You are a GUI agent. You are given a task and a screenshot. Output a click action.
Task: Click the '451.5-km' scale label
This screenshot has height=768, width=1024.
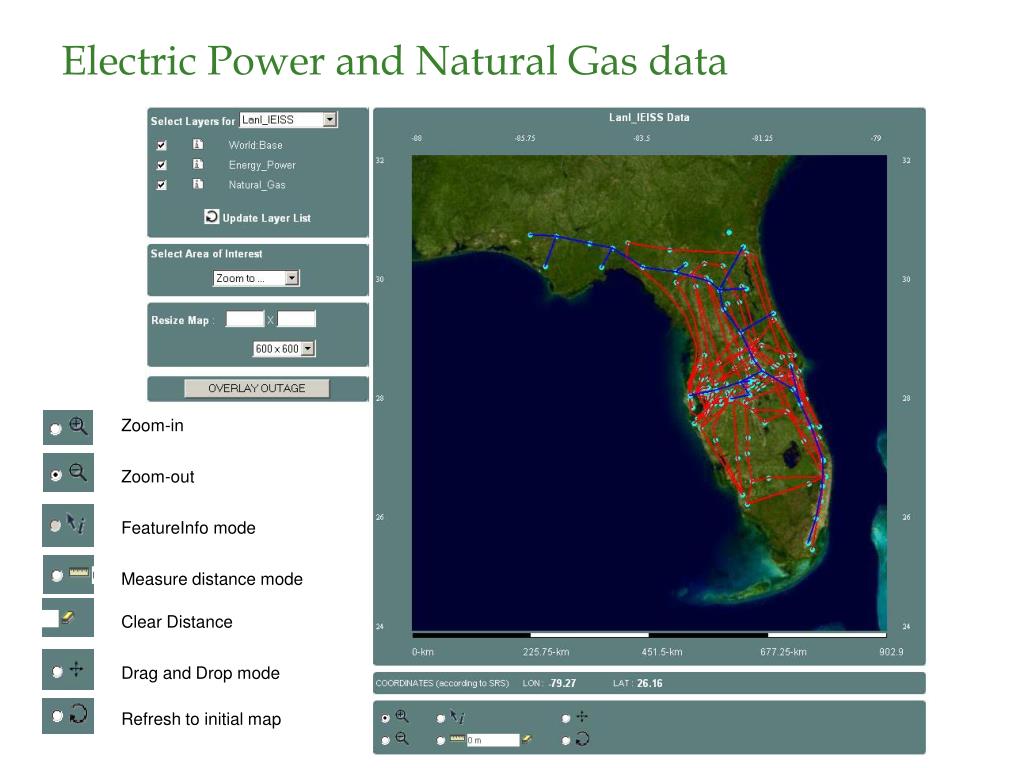tap(662, 652)
